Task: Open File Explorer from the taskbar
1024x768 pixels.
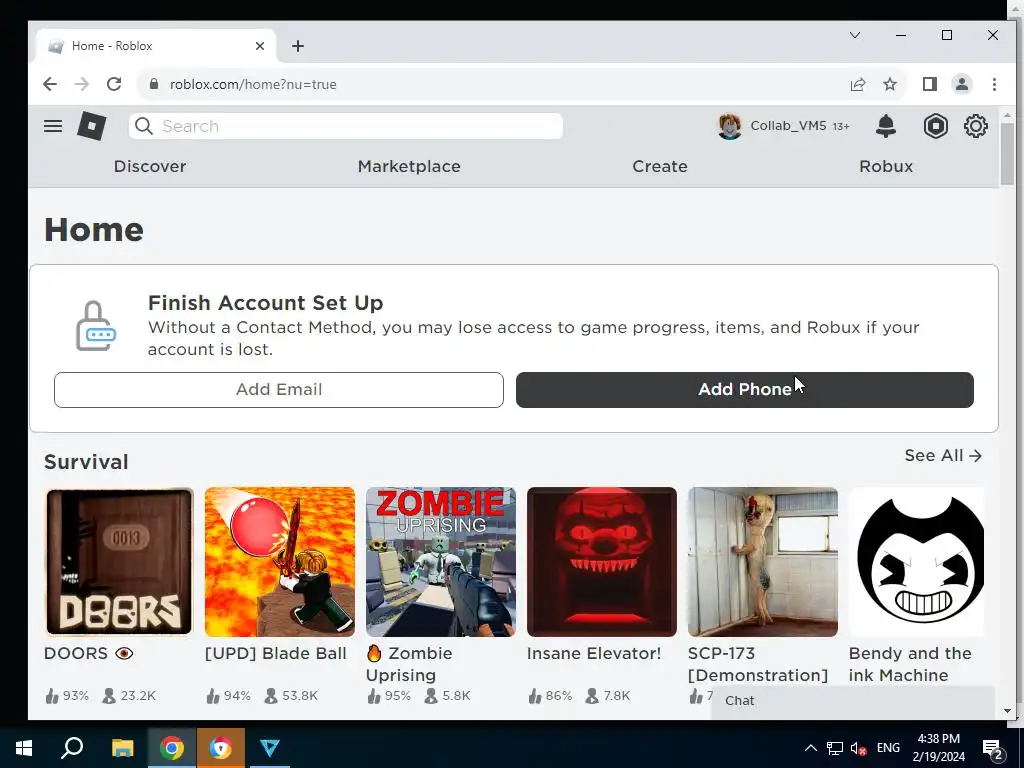Action: coord(122,748)
